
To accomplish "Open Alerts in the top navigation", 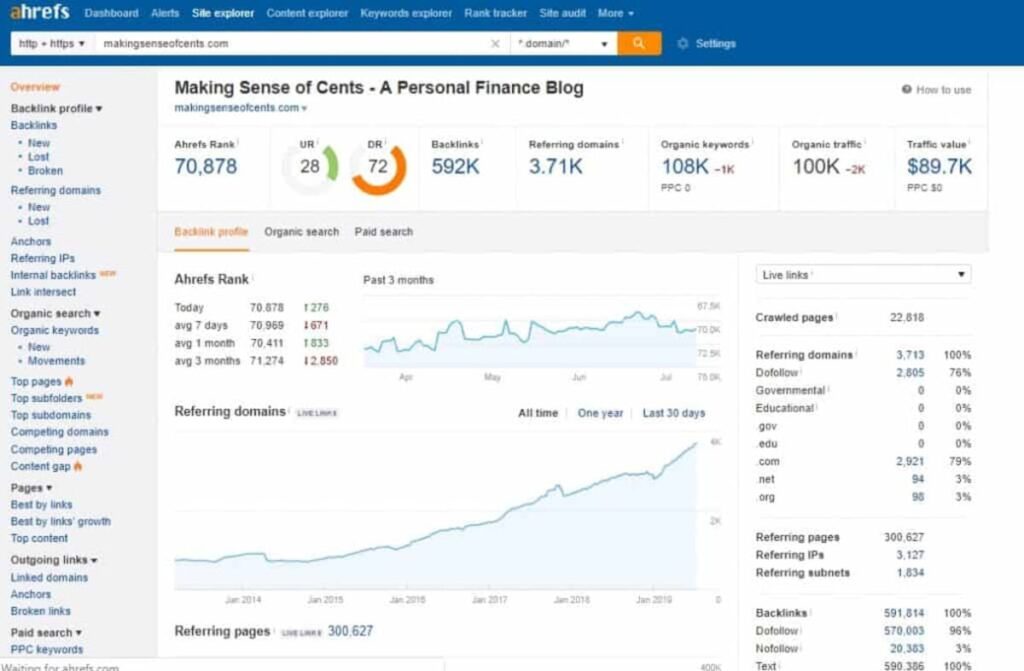I will click(x=165, y=13).
